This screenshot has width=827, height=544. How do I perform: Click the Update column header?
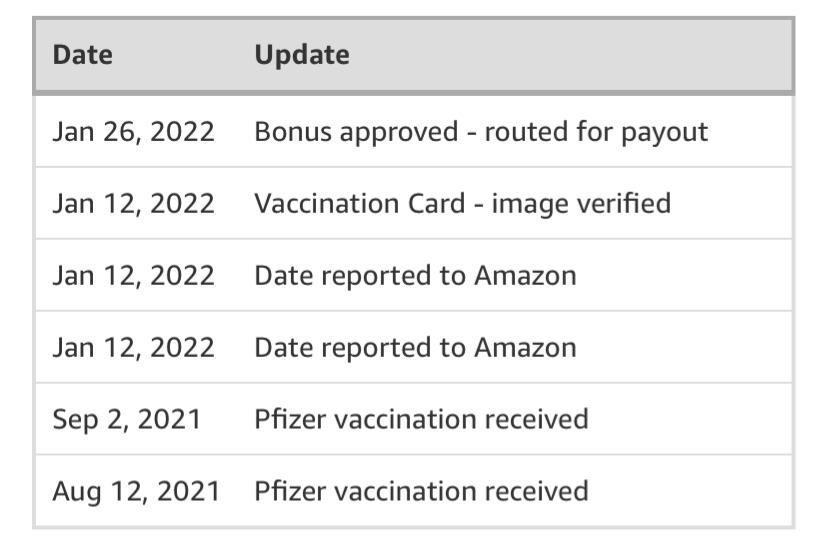301,54
